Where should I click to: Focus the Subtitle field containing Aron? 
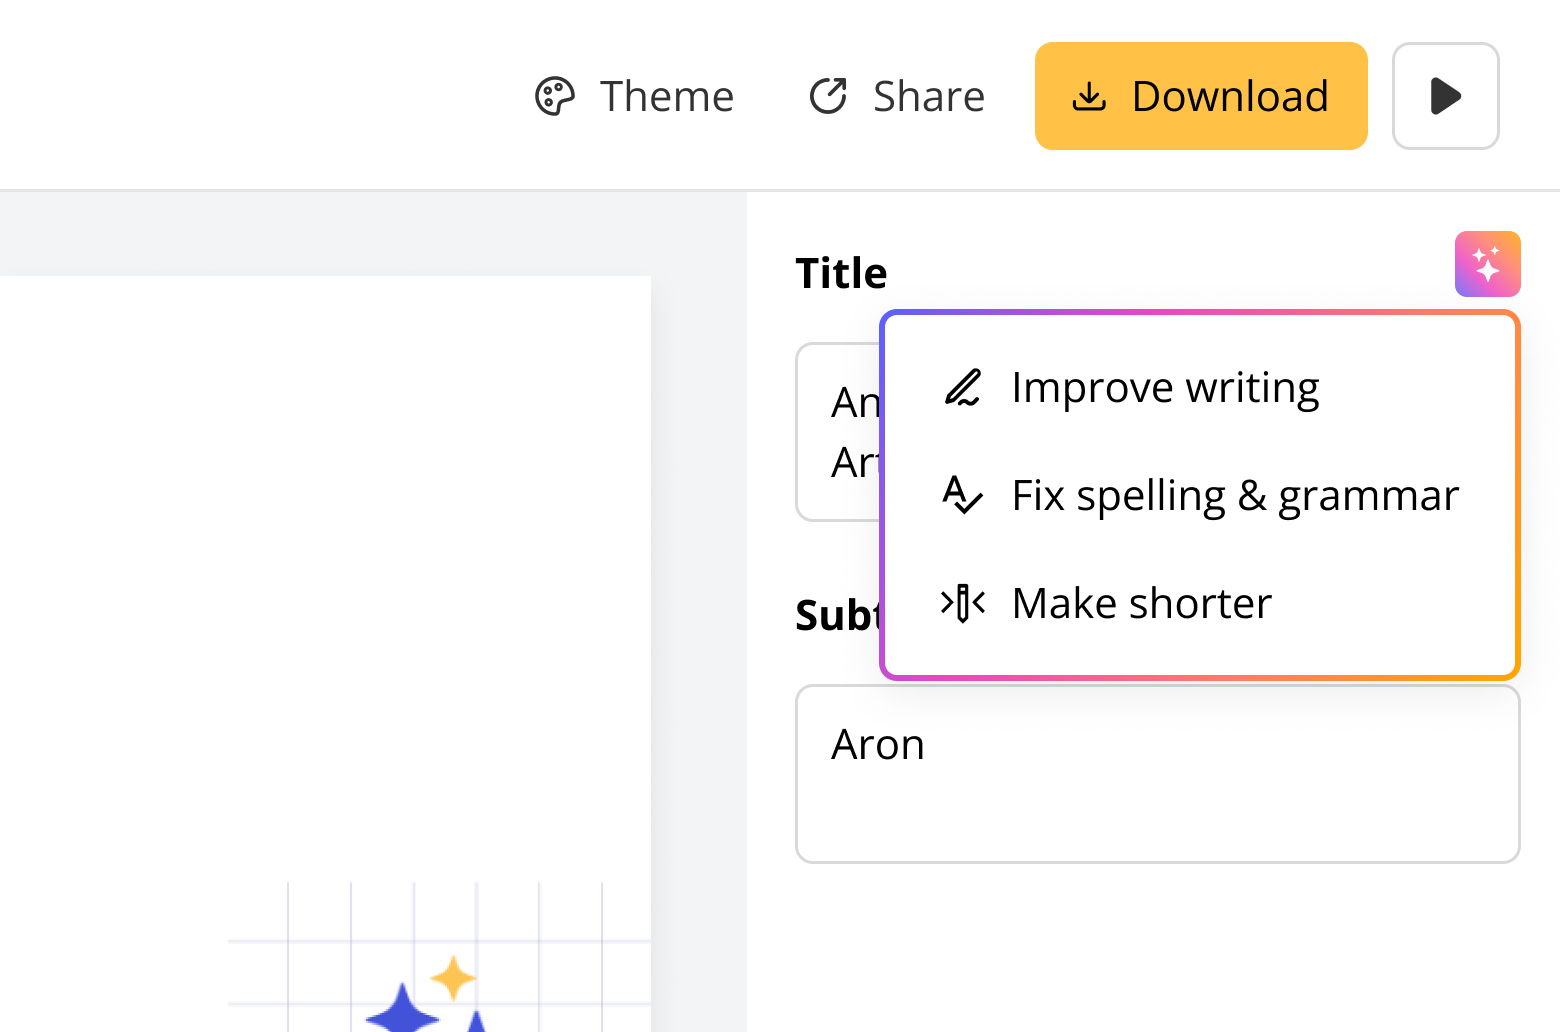pyautogui.click(x=1157, y=773)
